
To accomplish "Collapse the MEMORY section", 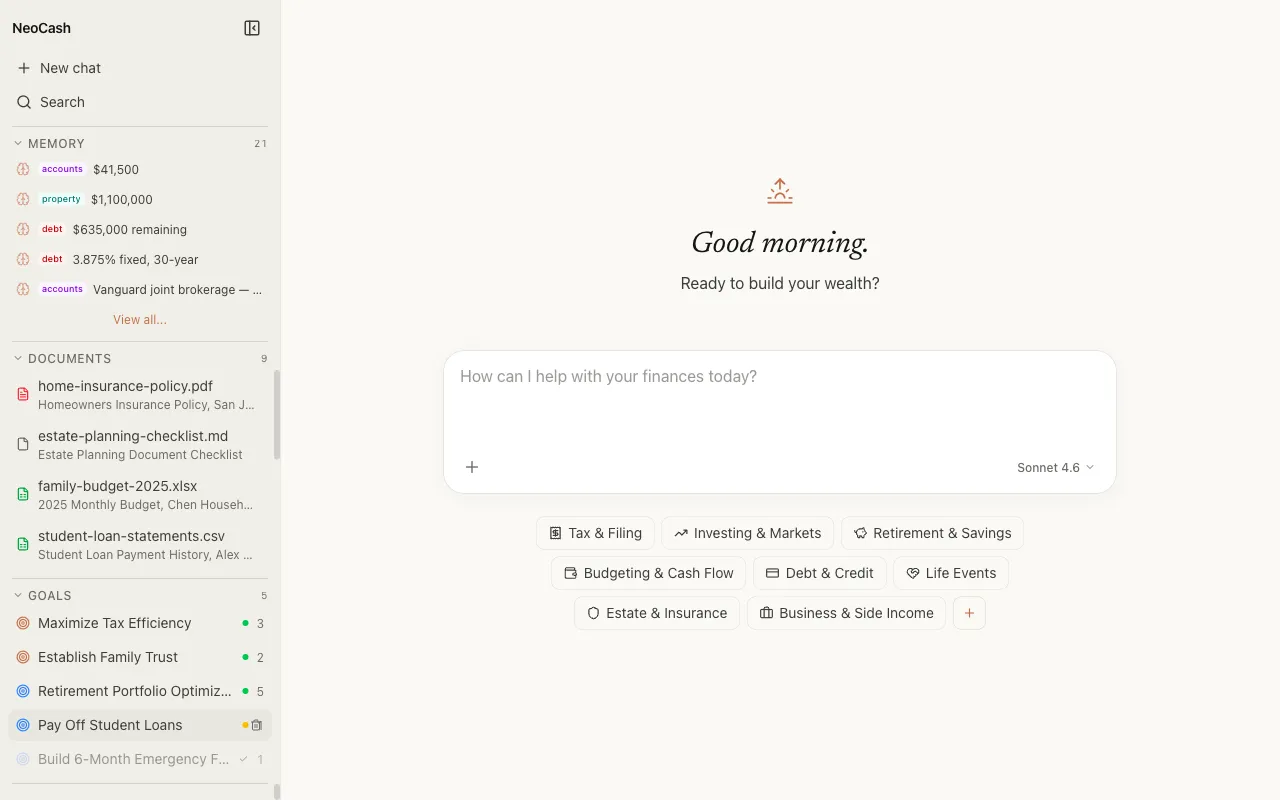I will [x=16, y=143].
